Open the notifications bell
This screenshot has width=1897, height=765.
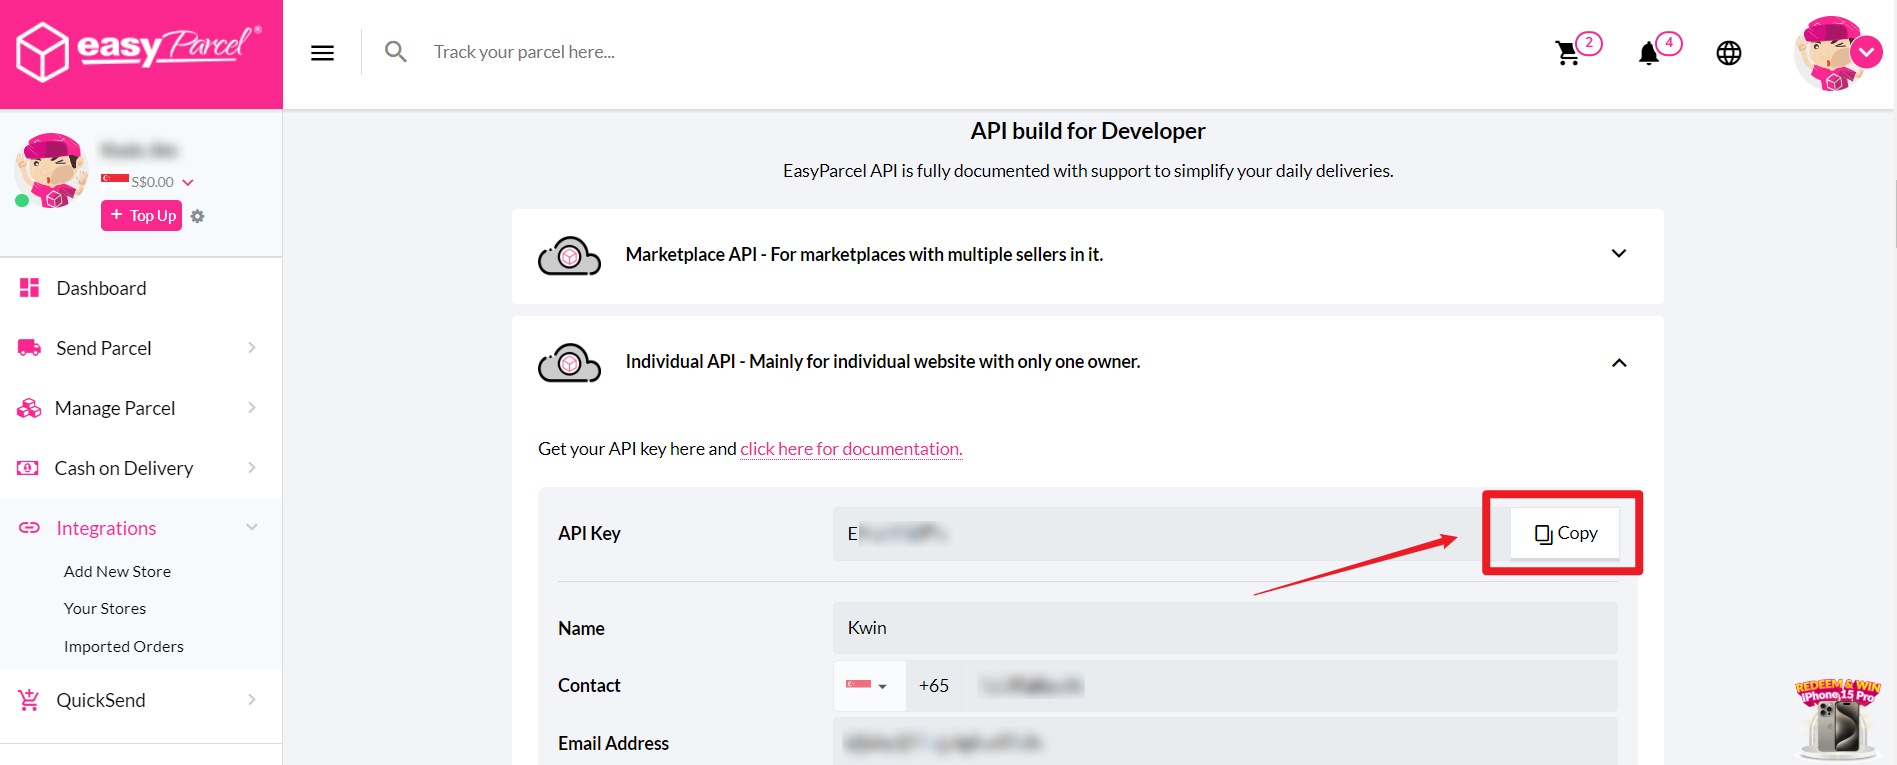click(x=1649, y=53)
